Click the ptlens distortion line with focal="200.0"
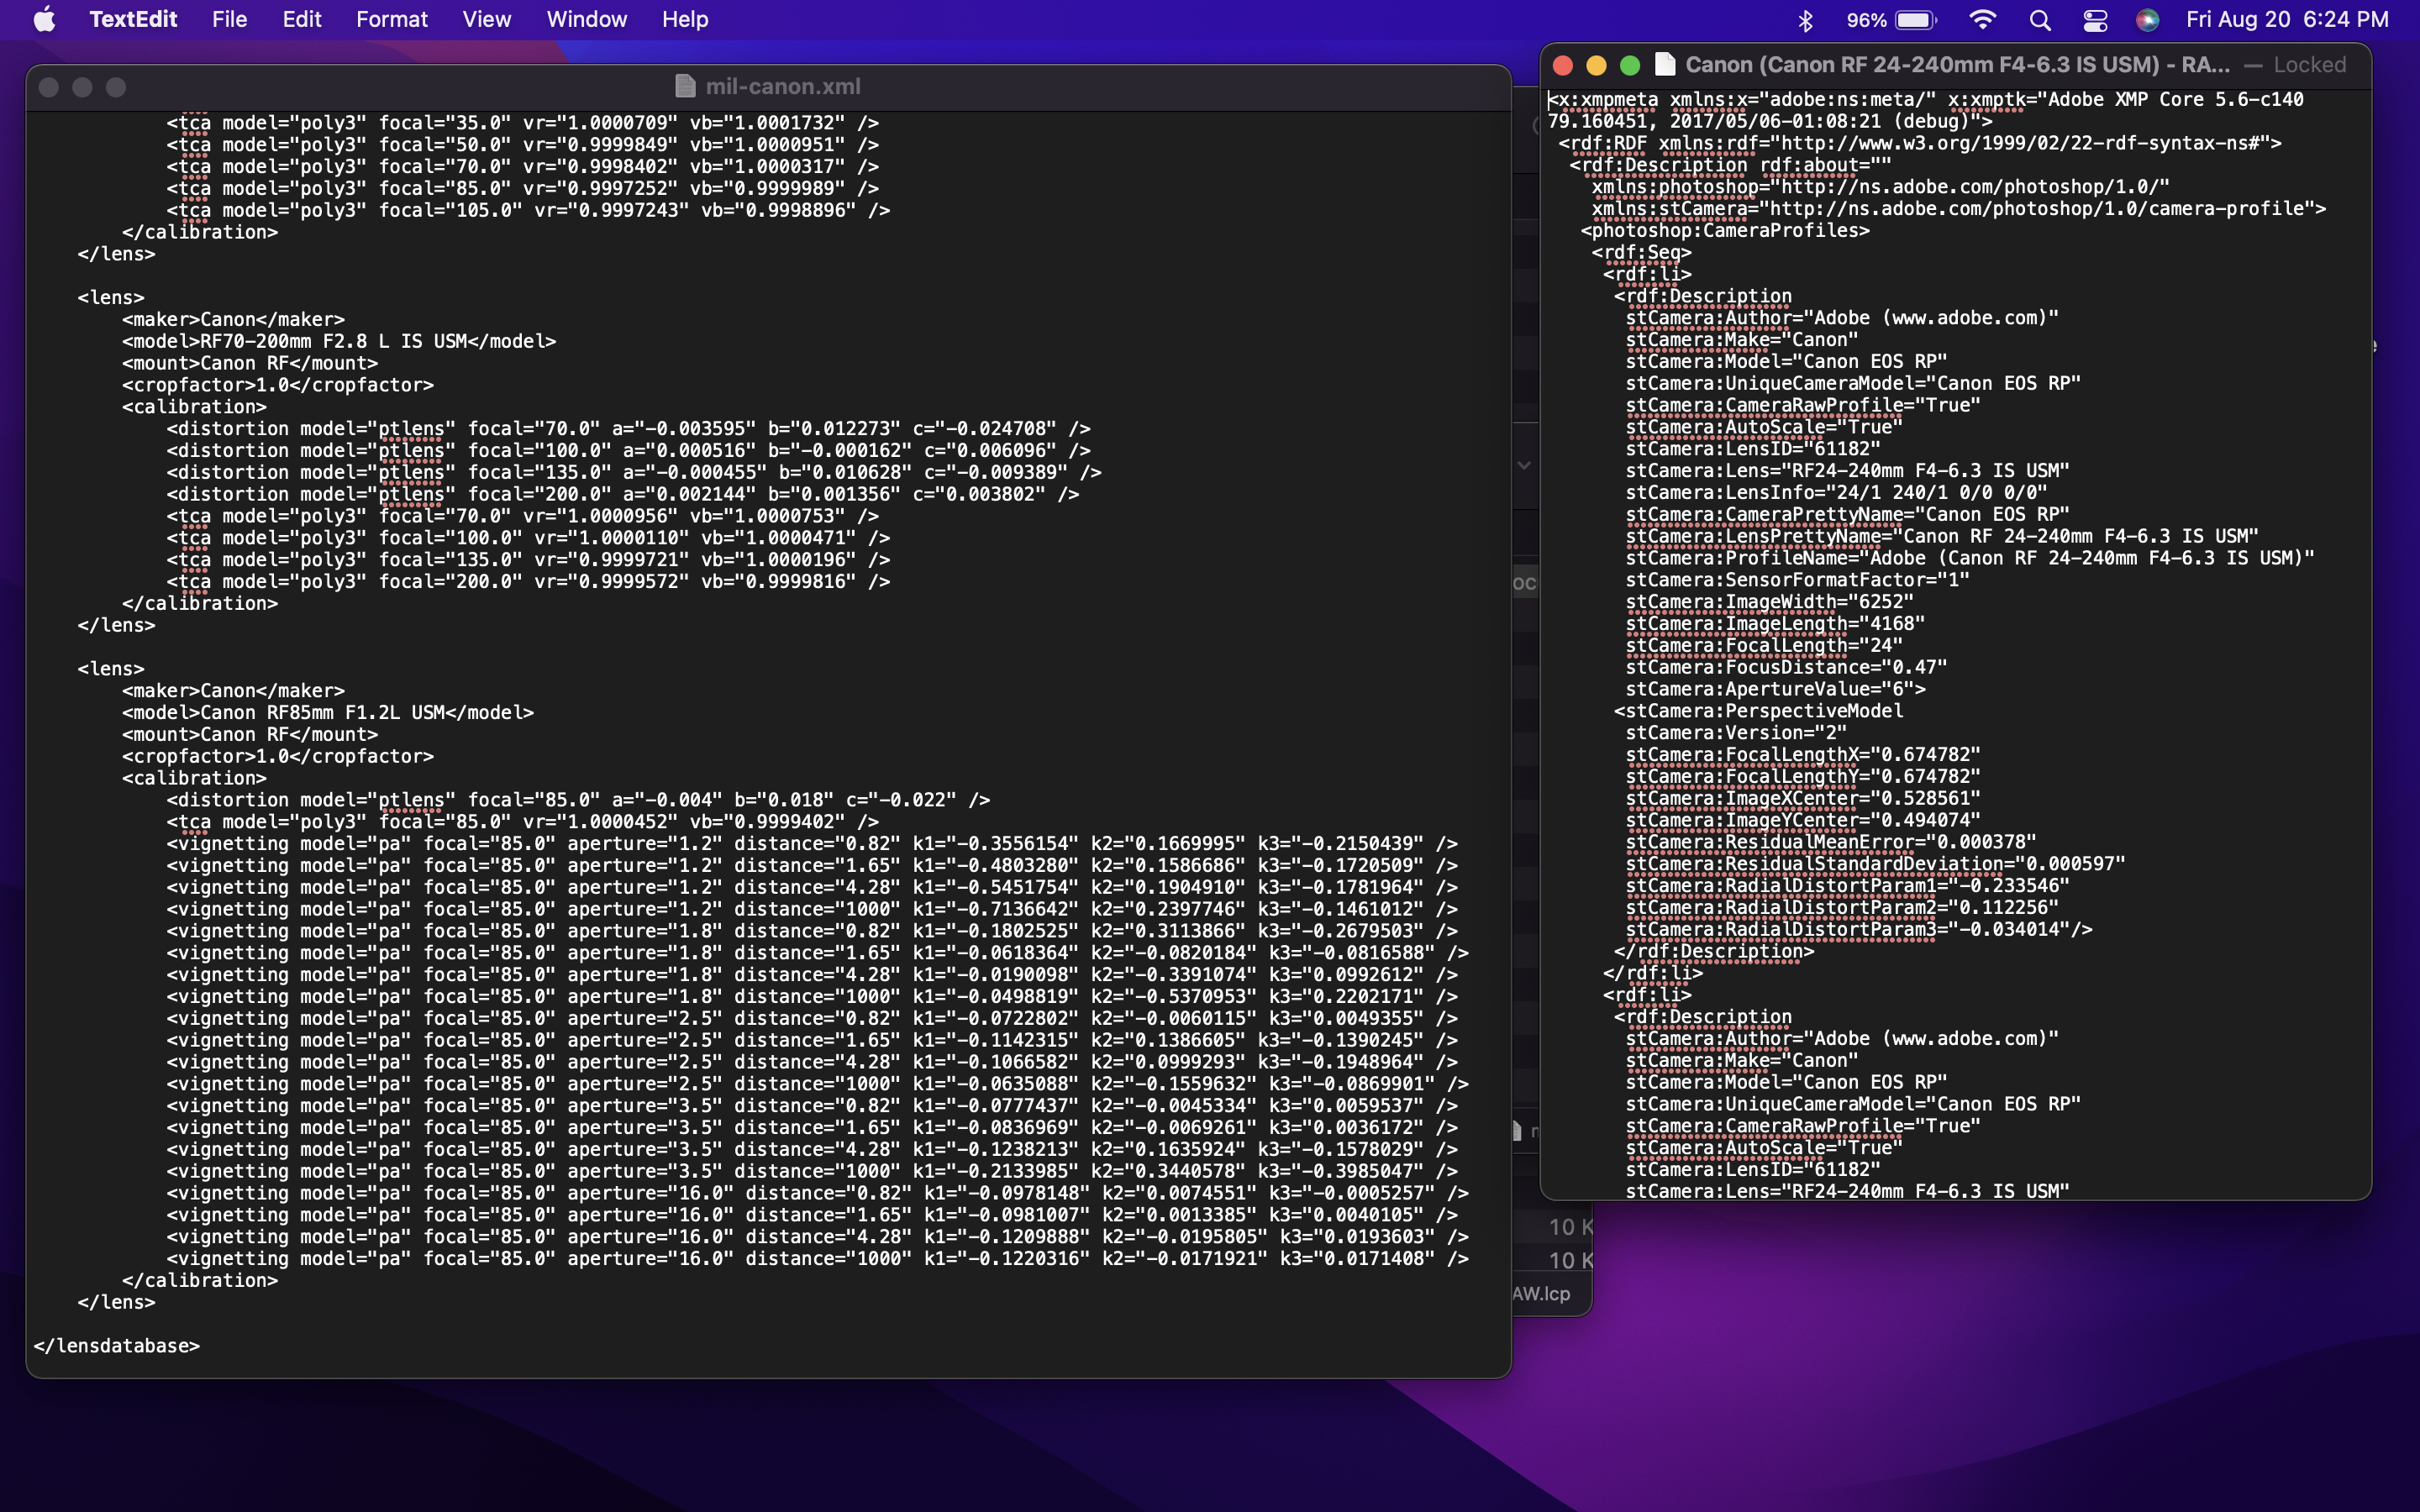The height and width of the screenshot is (1512, 2420). pyautogui.click(x=623, y=494)
